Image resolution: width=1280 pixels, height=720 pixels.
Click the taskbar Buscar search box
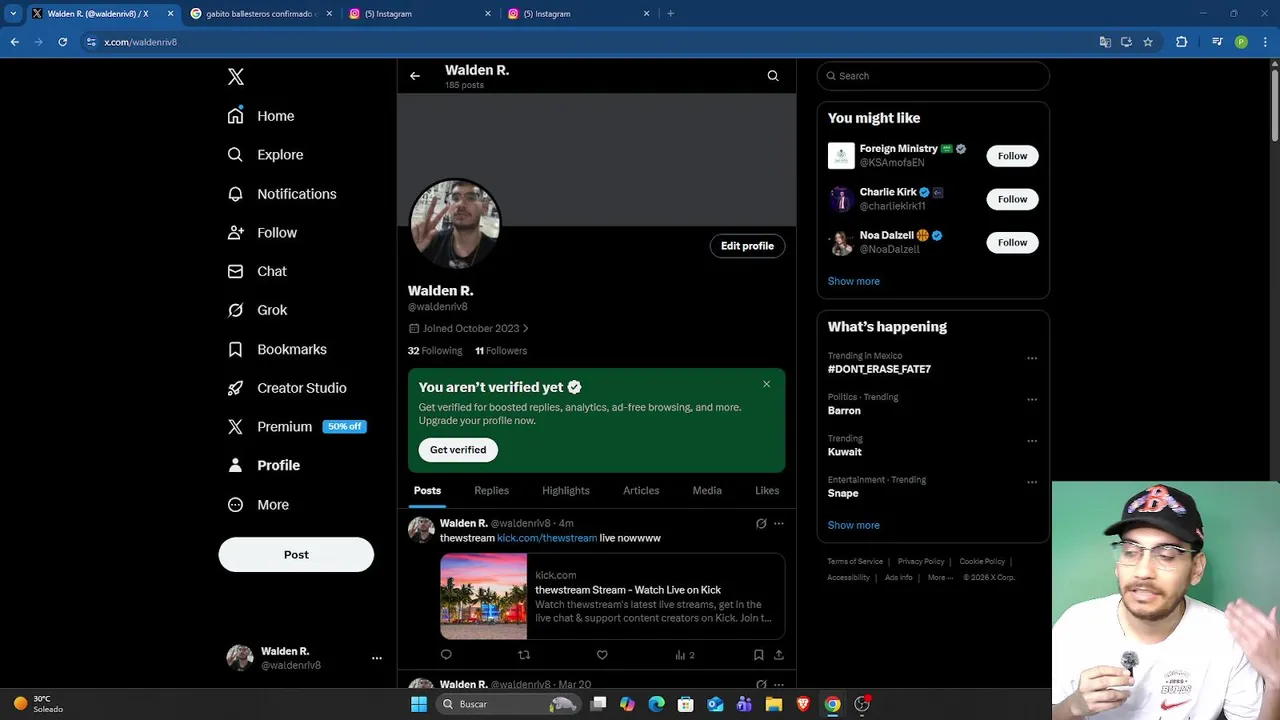508,704
